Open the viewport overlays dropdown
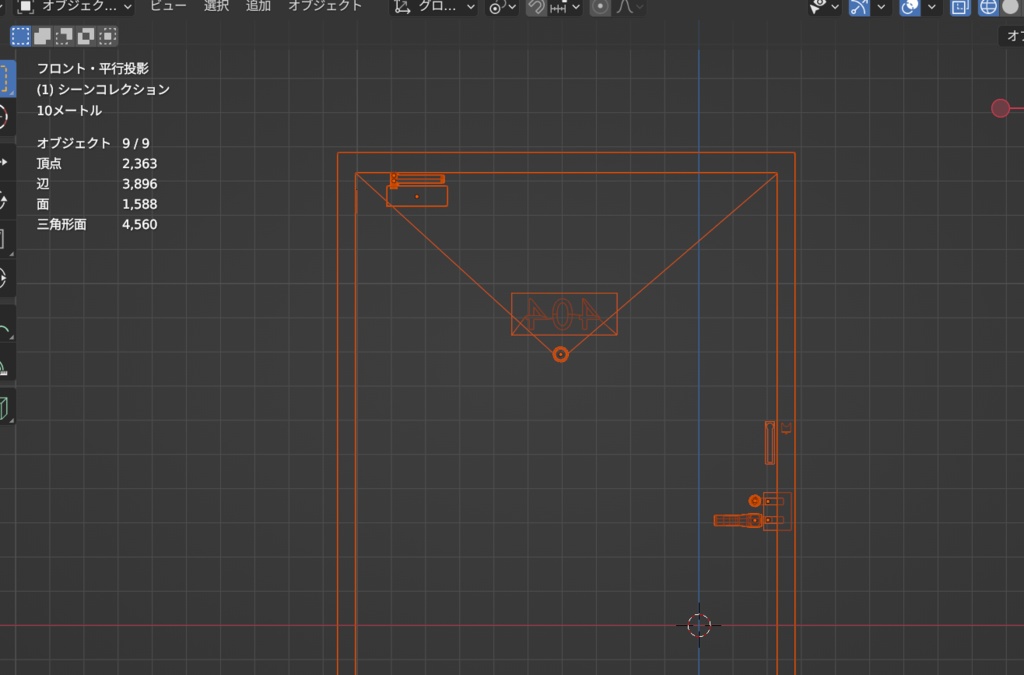The height and width of the screenshot is (675, 1024). pyautogui.click(x=932, y=8)
